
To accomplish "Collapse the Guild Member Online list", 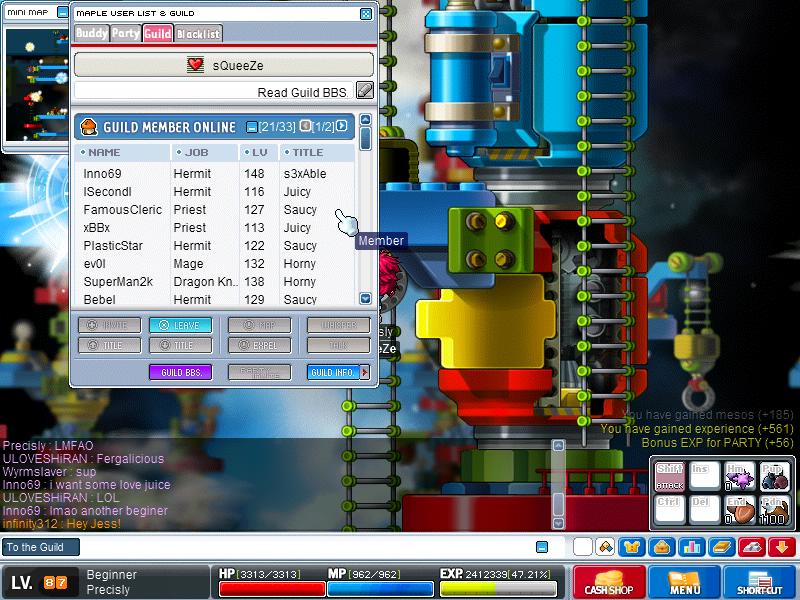I will [x=252, y=127].
